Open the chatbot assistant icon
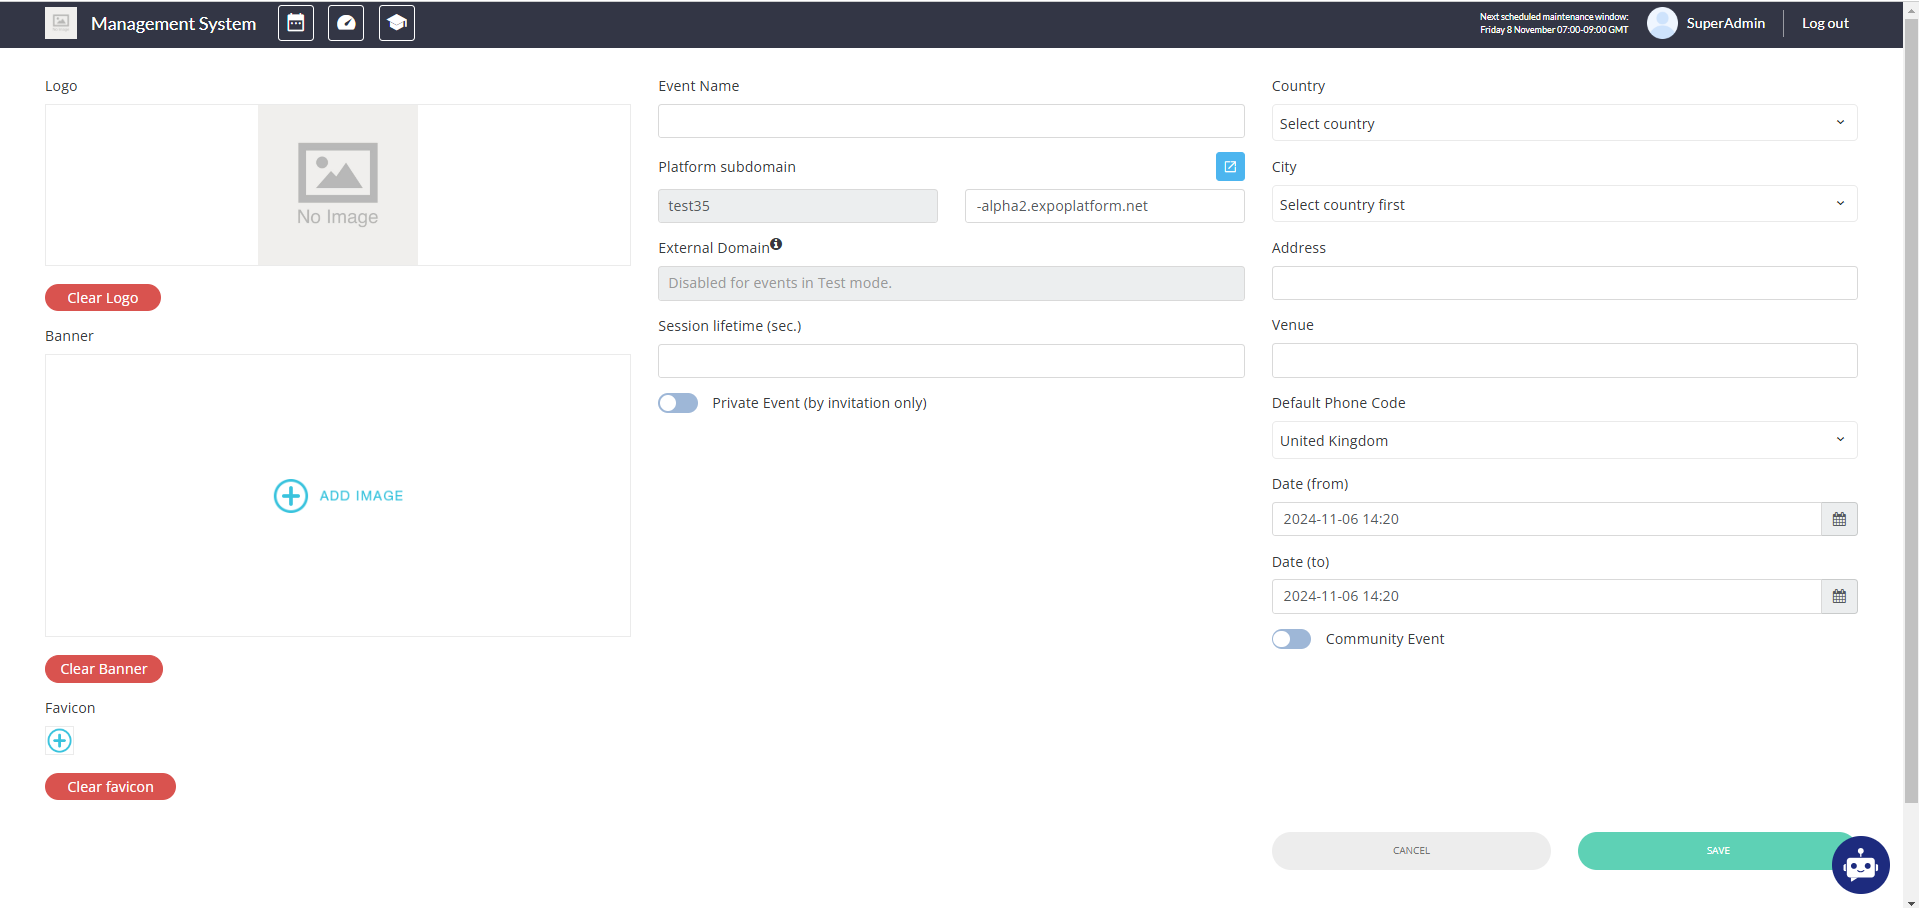This screenshot has height=908, width=1919. pyautogui.click(x=1860, y=865)
